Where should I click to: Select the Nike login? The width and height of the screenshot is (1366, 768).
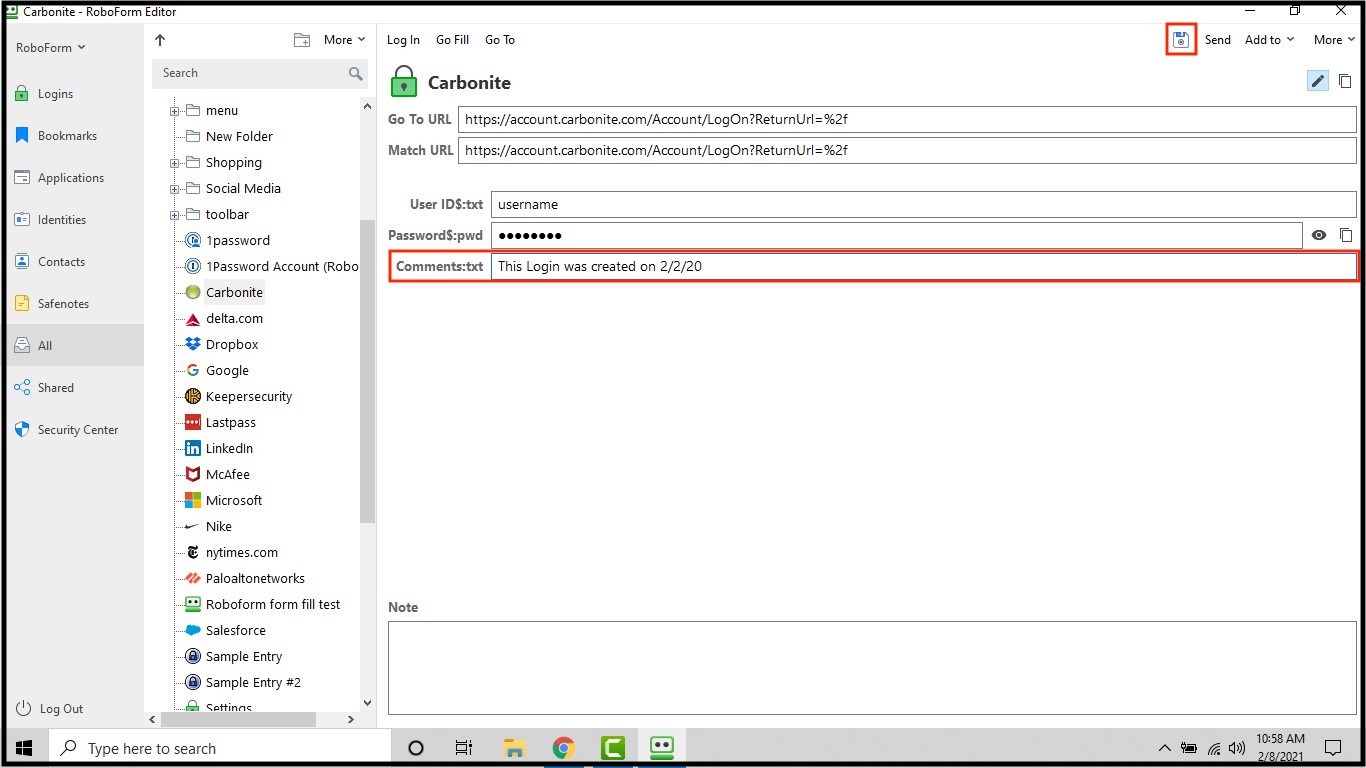click(x=218, y=527)
